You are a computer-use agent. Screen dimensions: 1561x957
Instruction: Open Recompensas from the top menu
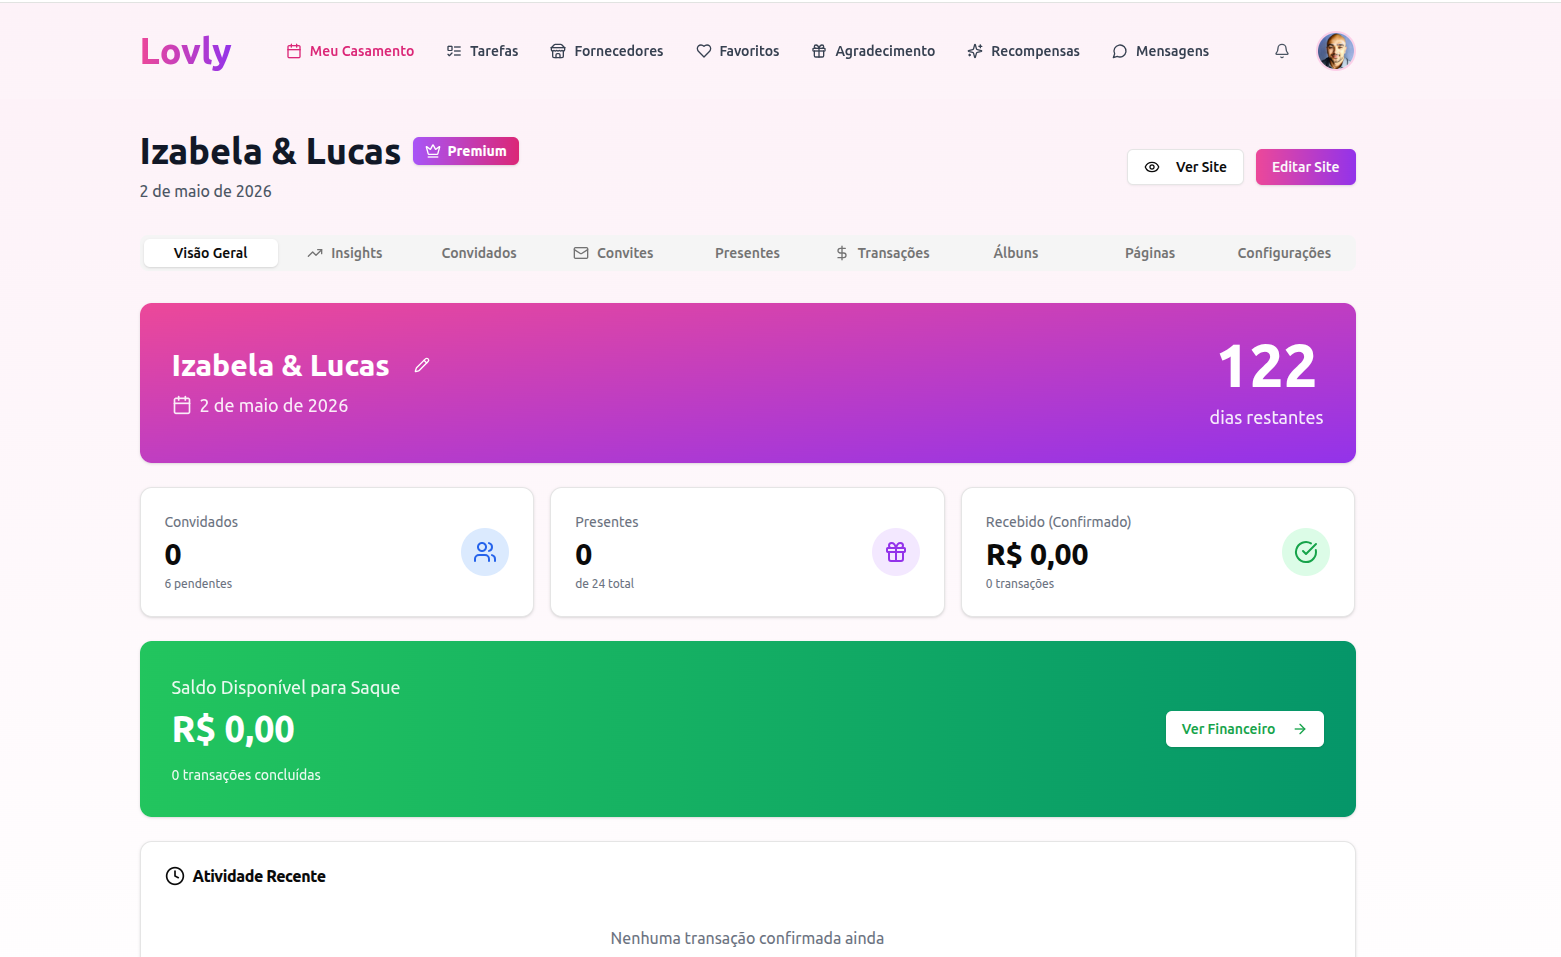click(1023, 51)
